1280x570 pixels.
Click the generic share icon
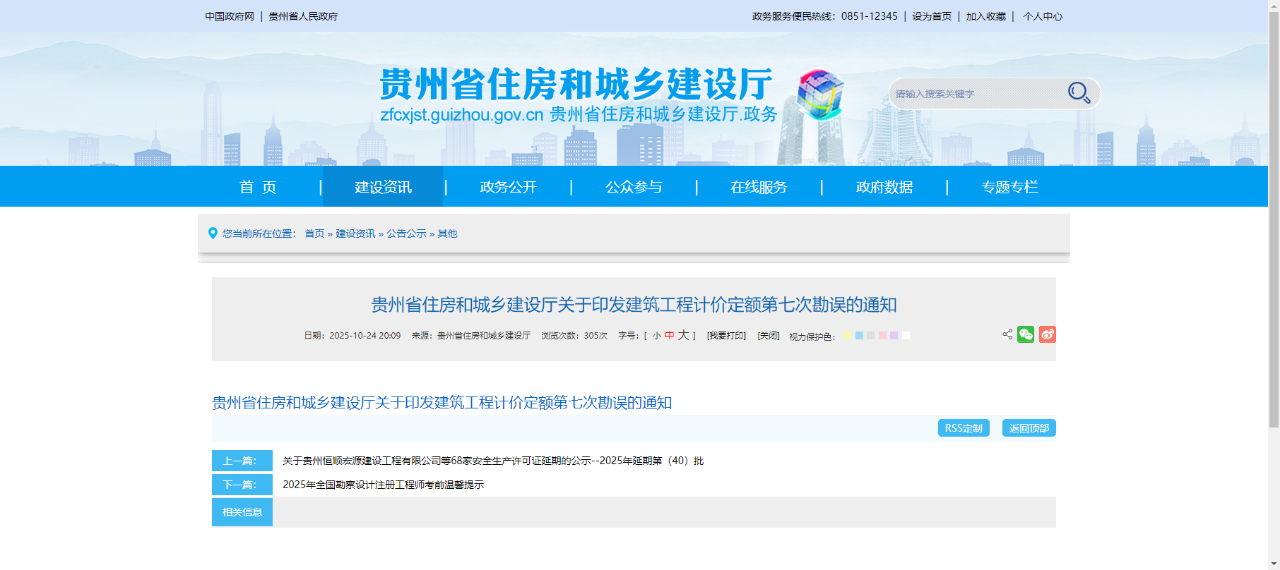pos(1007,335)
